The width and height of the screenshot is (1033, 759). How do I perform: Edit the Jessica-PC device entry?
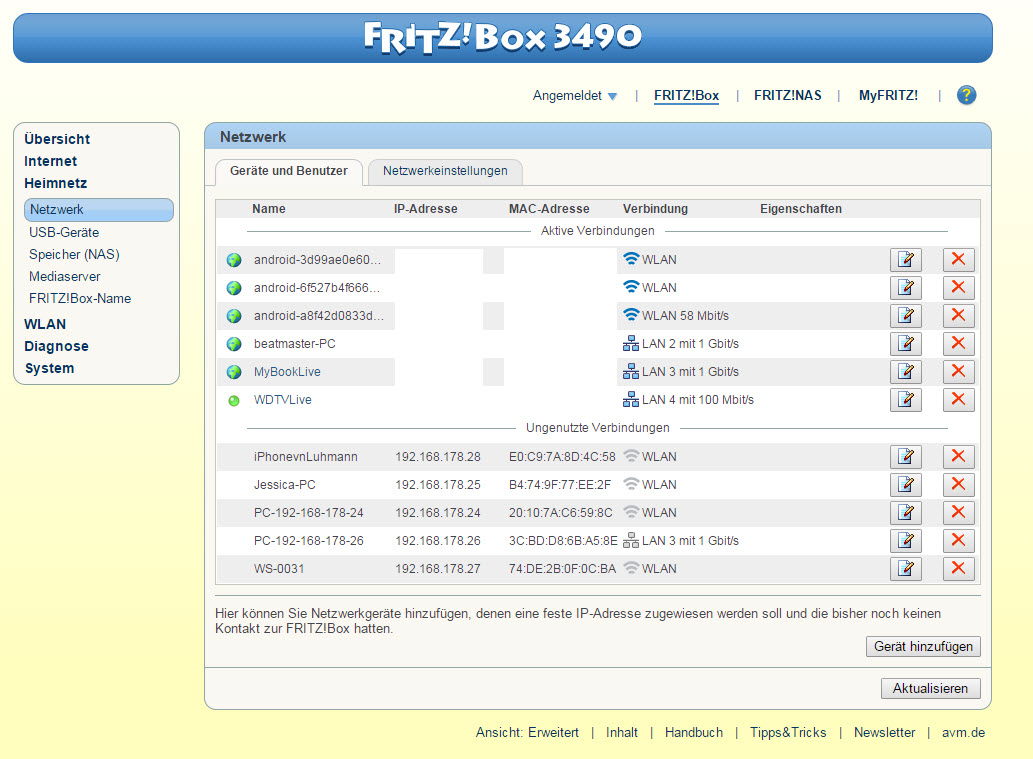(x=906, y=484)
